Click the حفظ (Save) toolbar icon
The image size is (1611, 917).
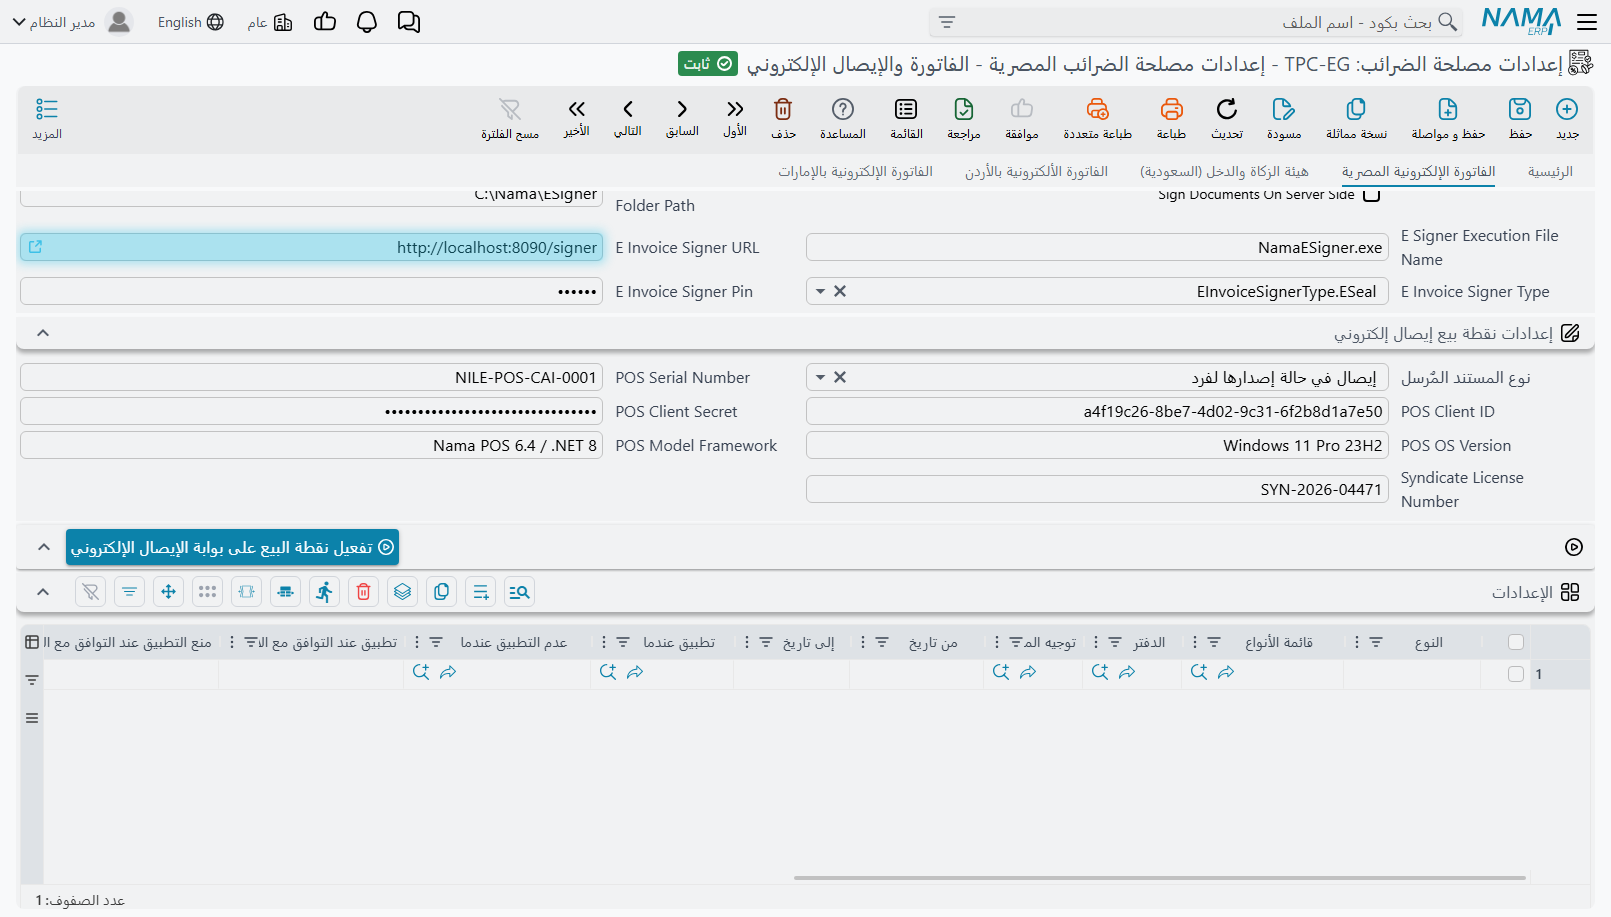(x=1520, y=109)
